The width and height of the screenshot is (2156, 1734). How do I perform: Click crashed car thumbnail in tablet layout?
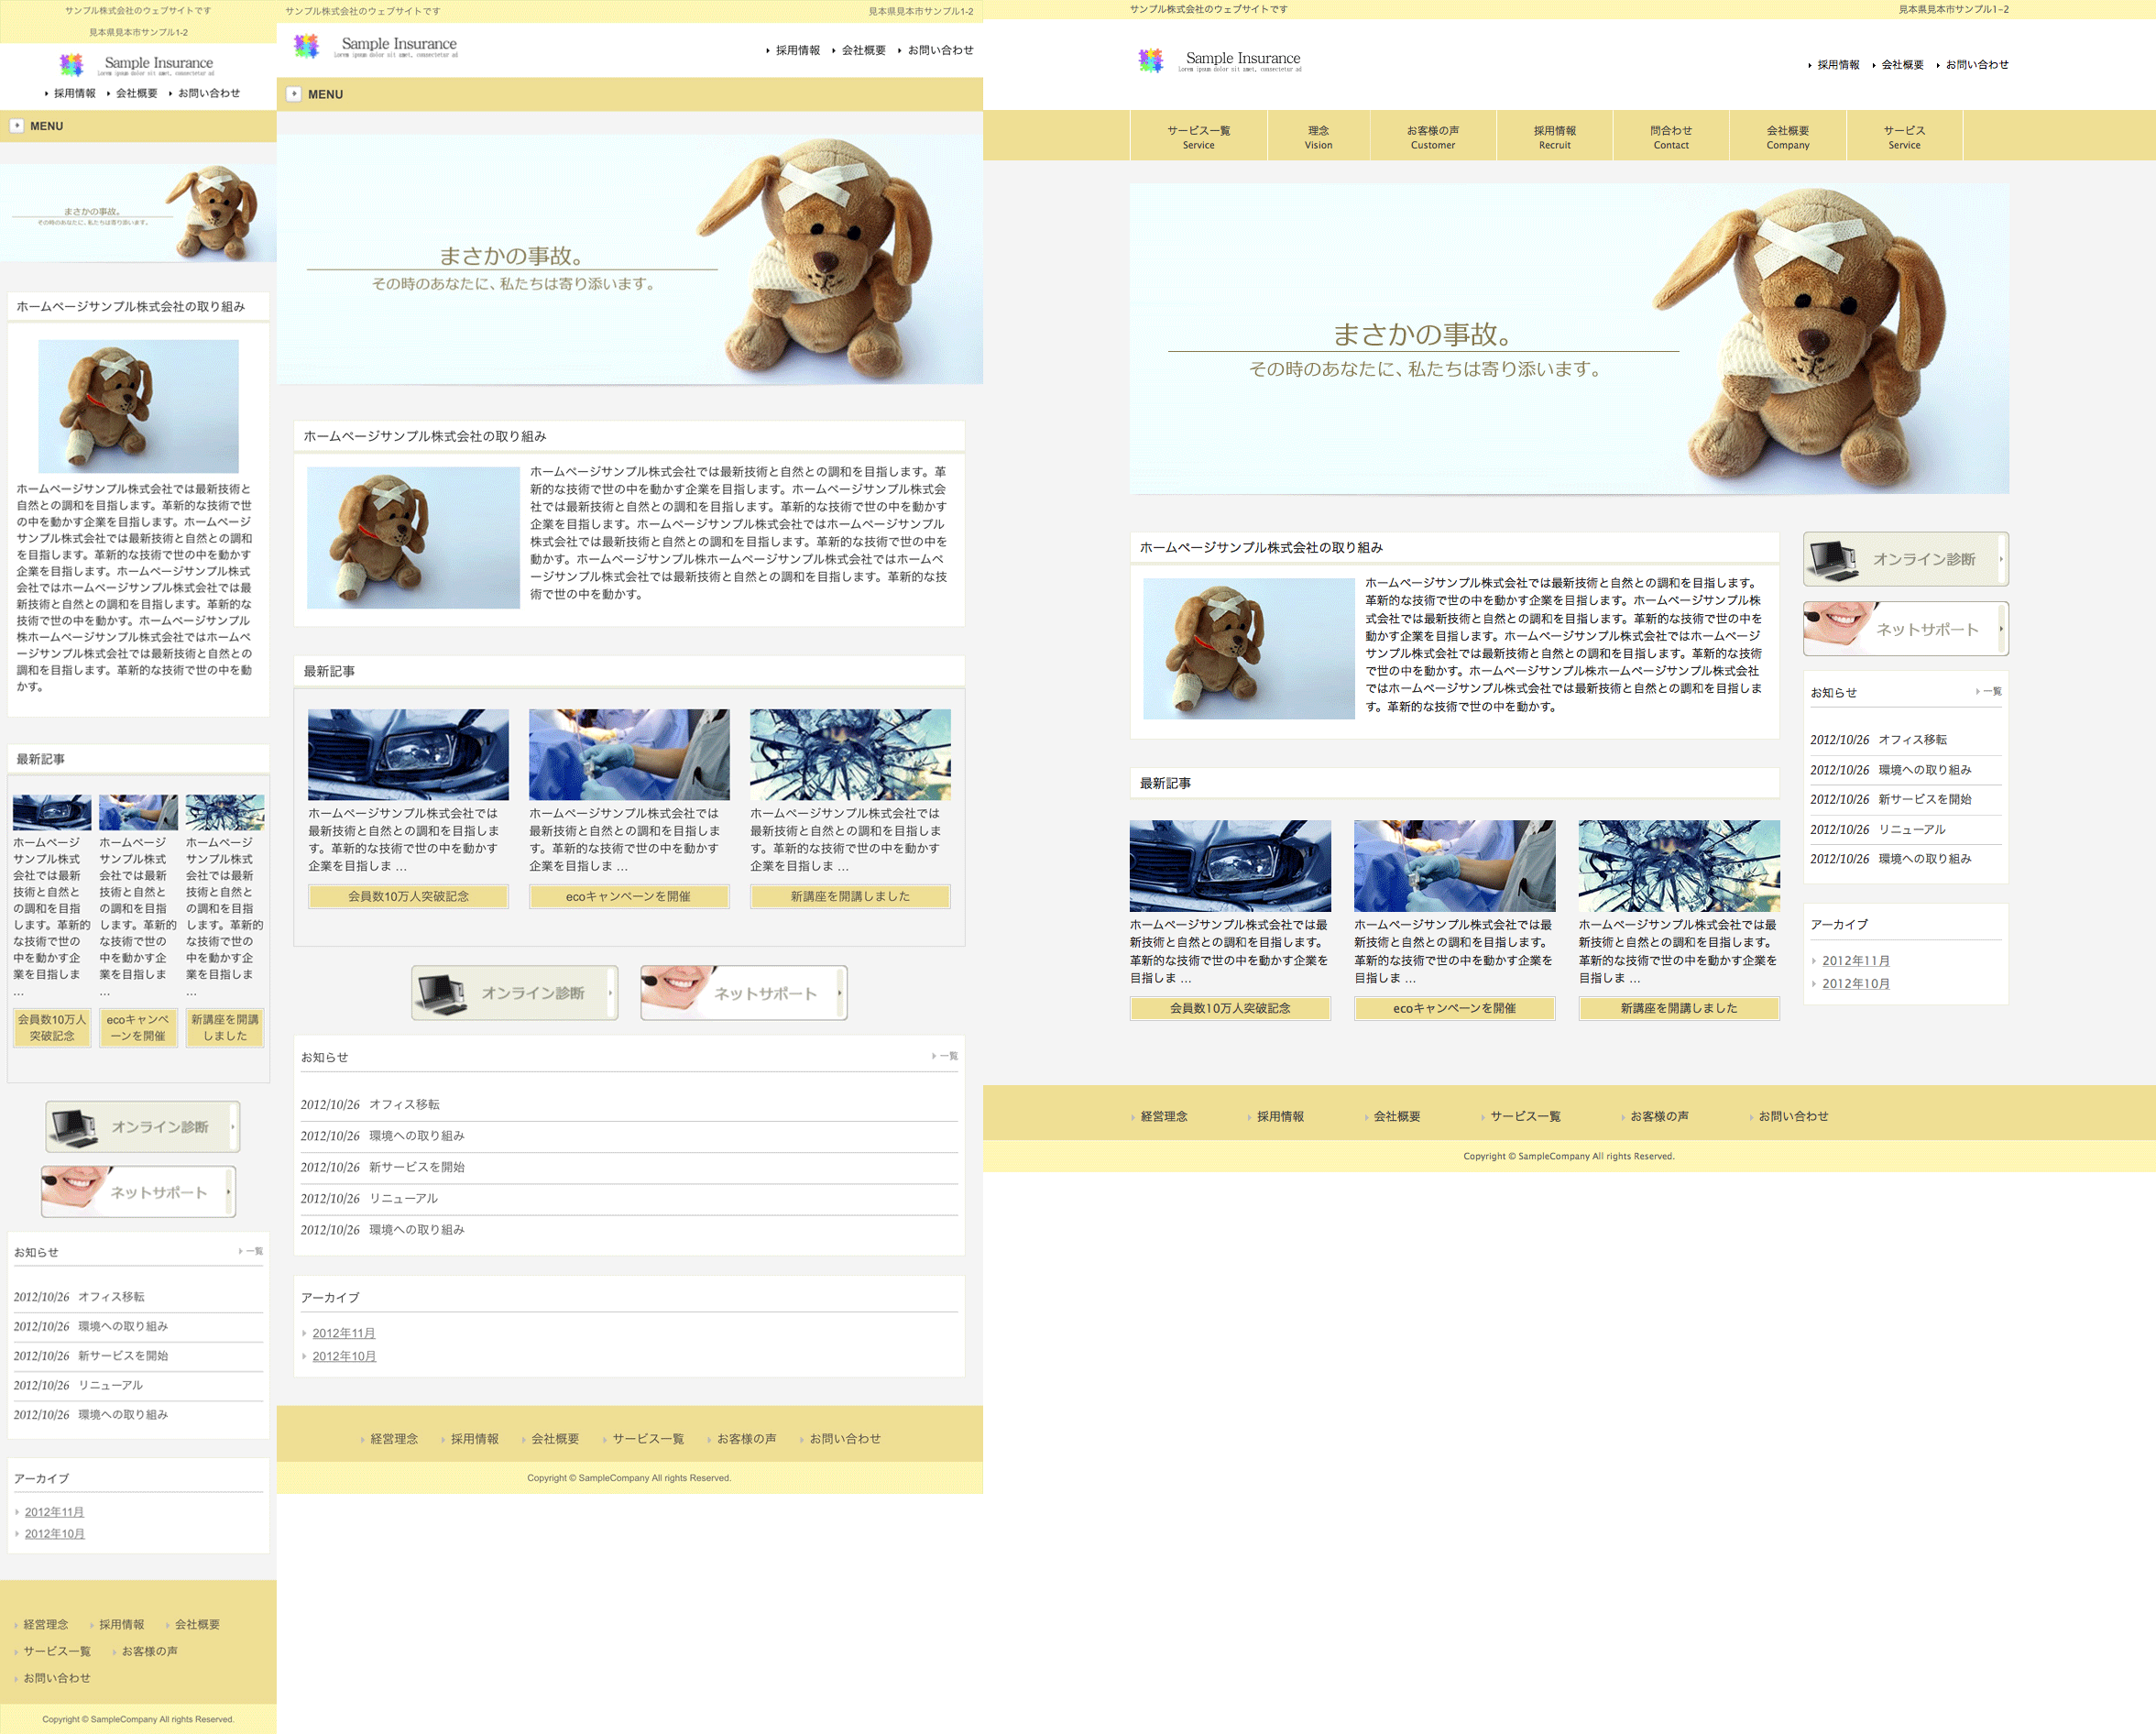pos(408,754)
